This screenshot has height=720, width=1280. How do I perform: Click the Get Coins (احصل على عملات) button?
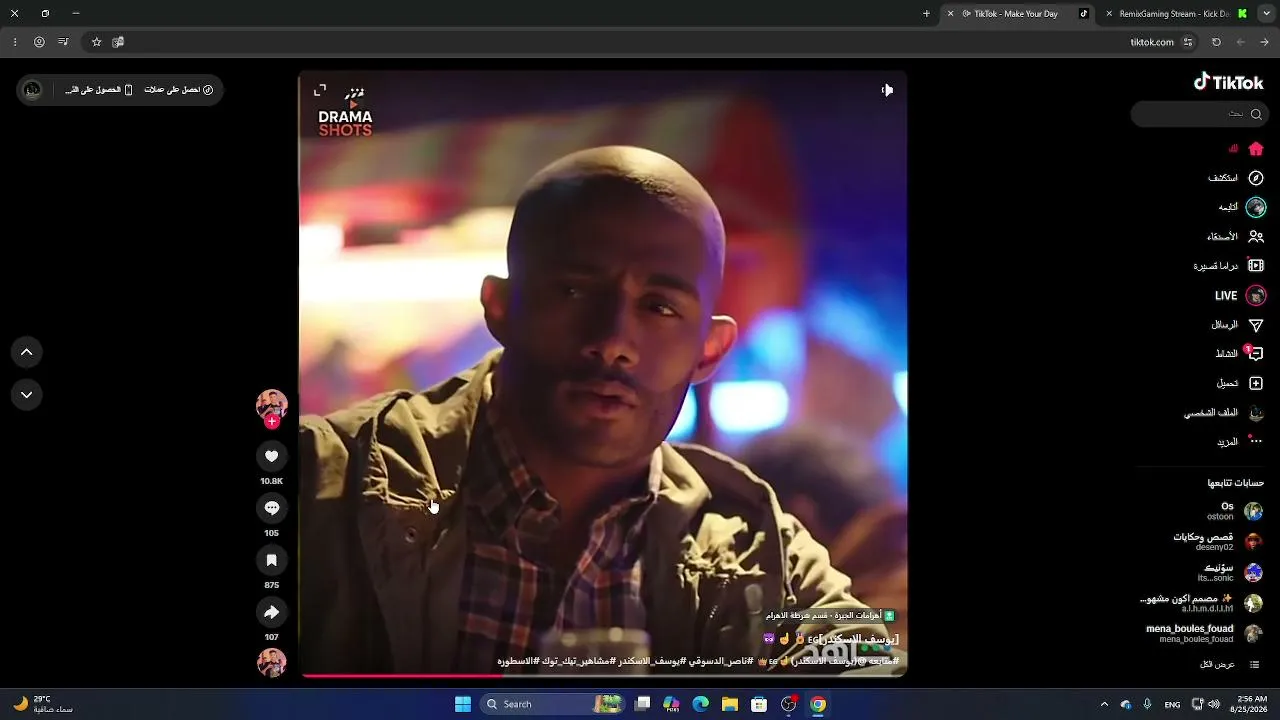tap(179, 90)
